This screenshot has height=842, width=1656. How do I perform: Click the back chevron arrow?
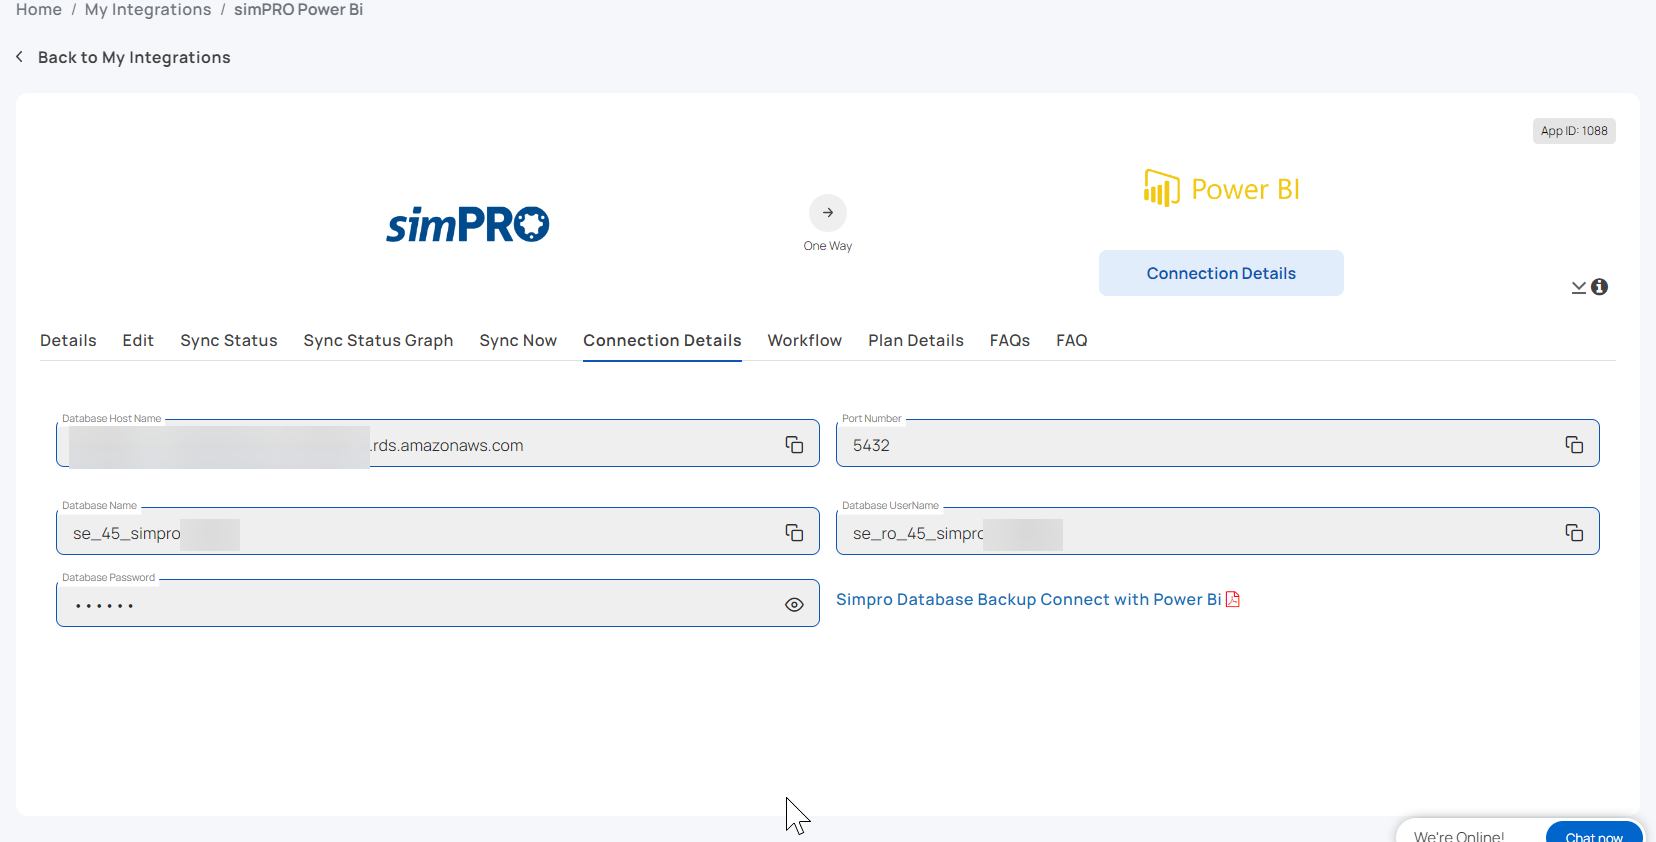[x=20, y=57]
